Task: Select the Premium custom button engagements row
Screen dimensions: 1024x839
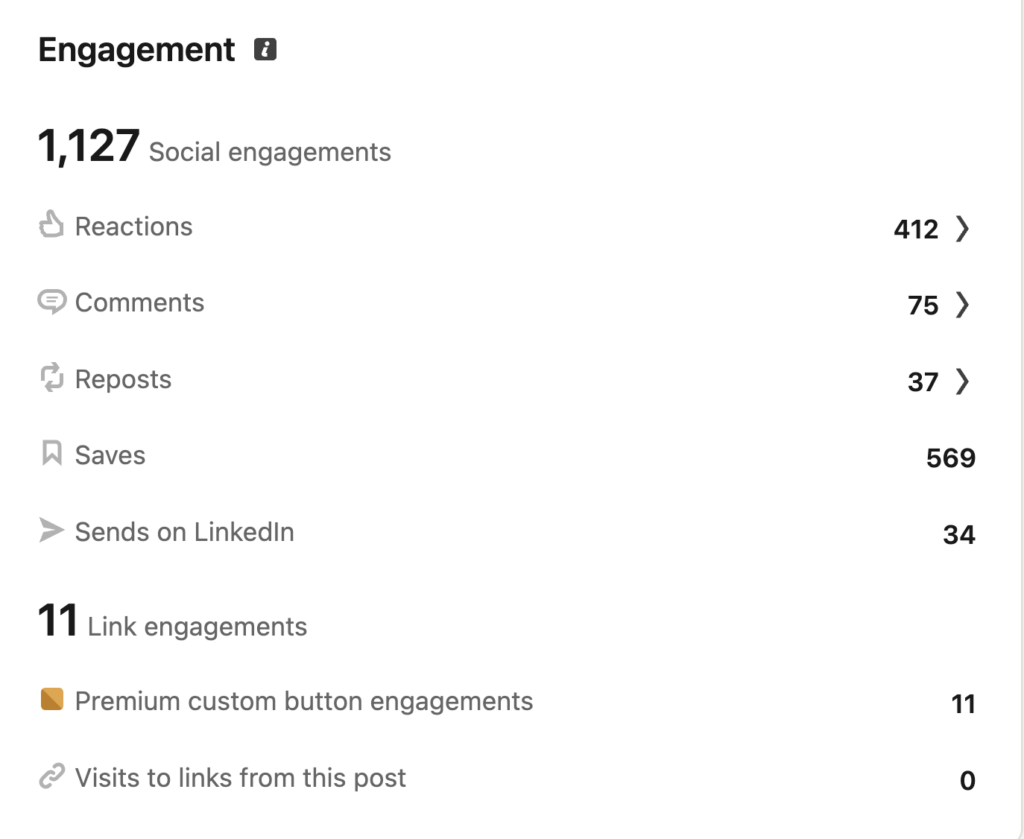Action: (x=507, y=702)
